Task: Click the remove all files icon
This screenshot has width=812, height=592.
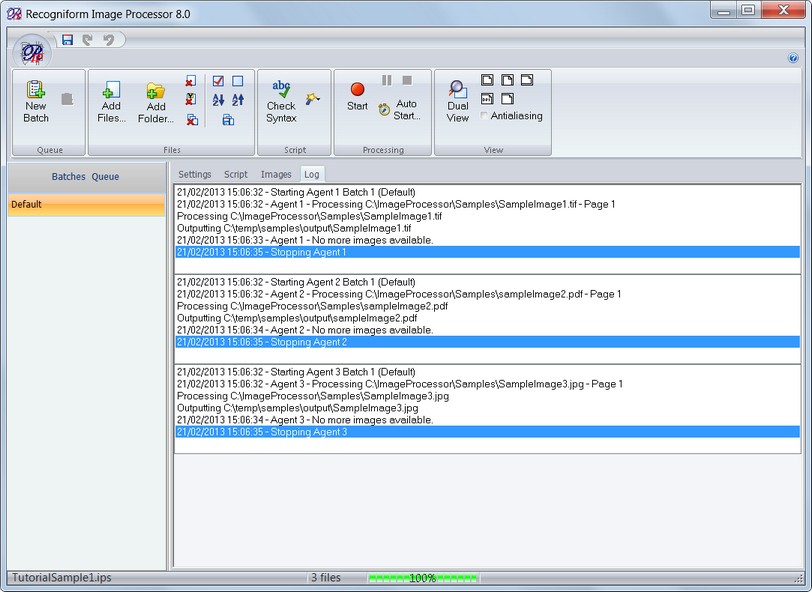Action: (192, 120)
